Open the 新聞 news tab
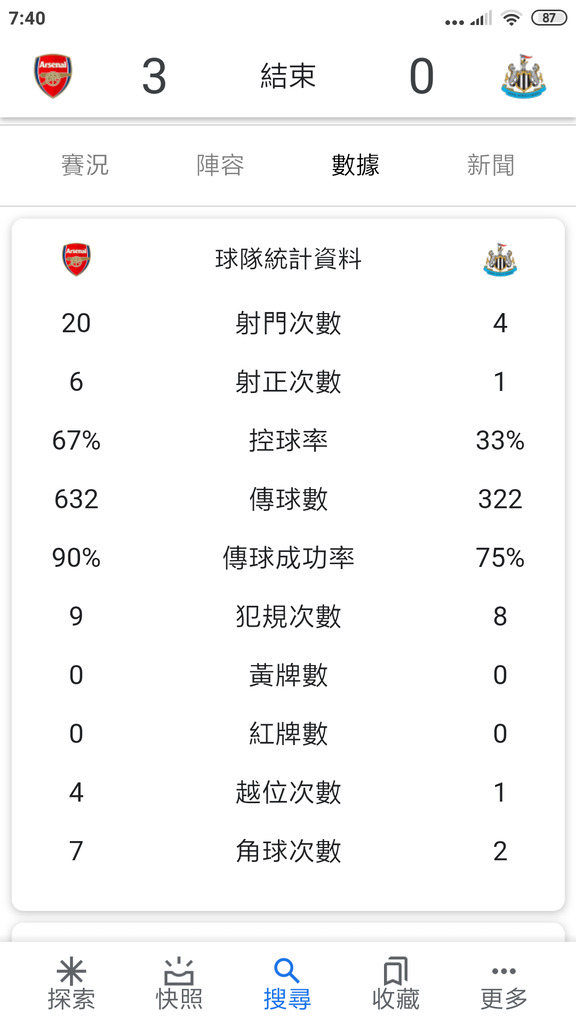The height and width of the screenshot is (1024, 576). point(490,165)
